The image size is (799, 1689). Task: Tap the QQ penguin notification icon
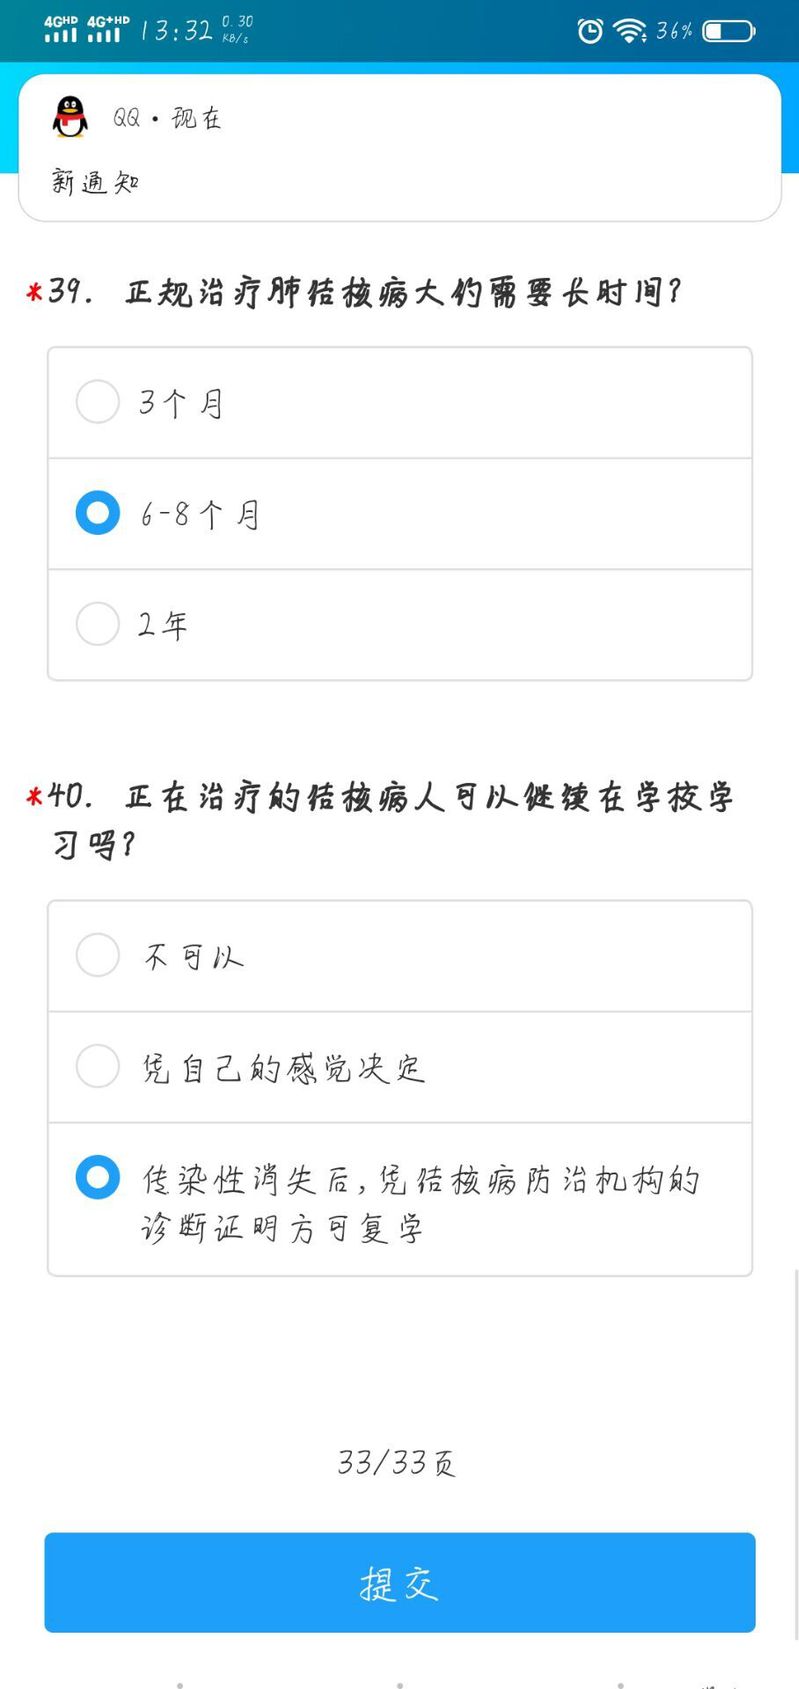tap(69, 117)
